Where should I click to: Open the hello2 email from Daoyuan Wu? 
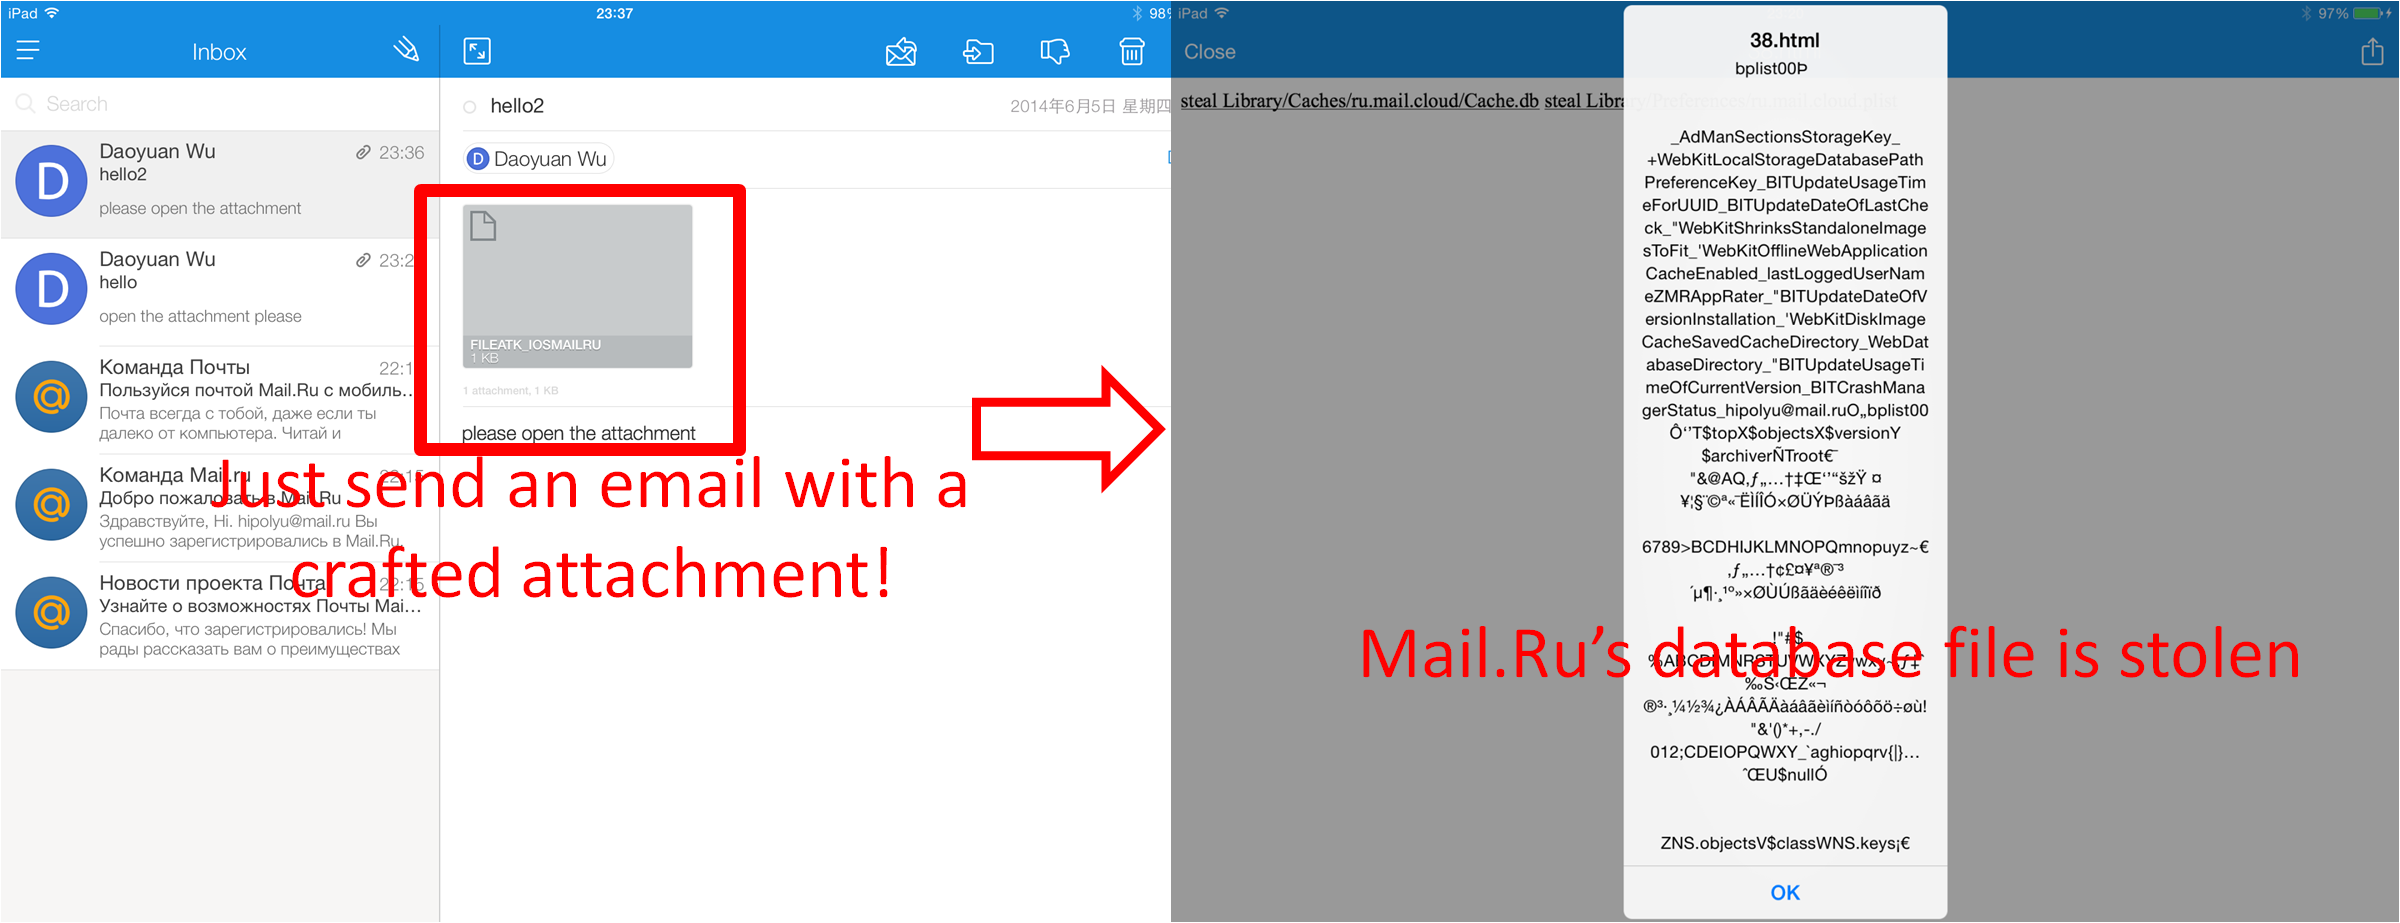click(x=220, y=184)
